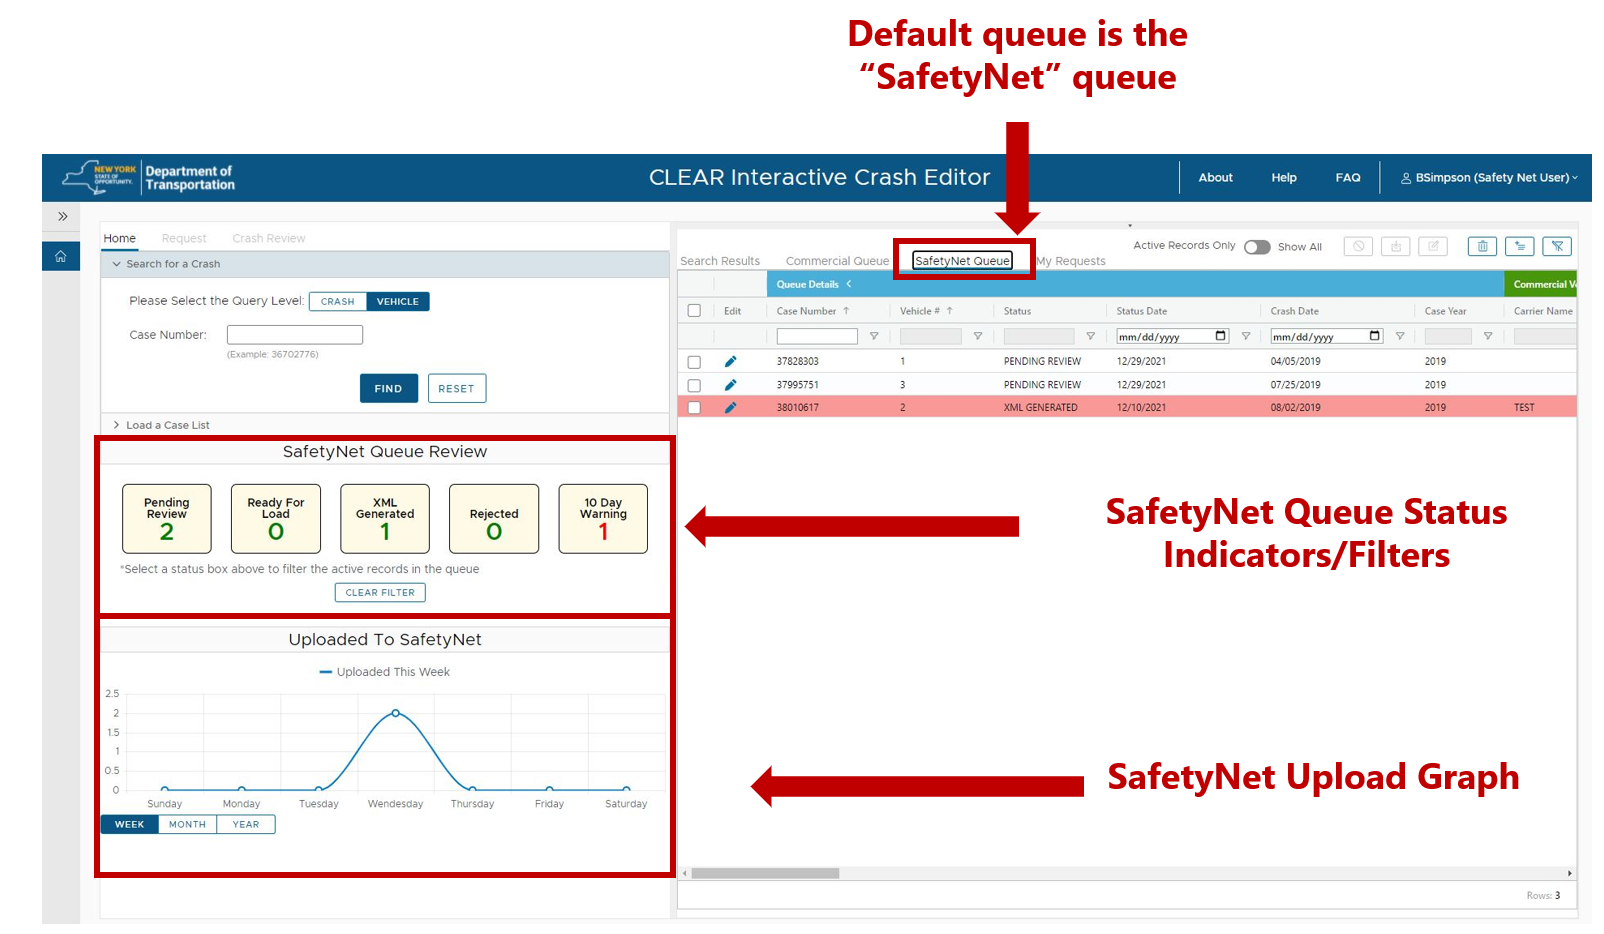This screenshot has height=934, width=1604.
Task: Click the clear filters funnel toolbar icon
Action: [x=1557, y=246]
